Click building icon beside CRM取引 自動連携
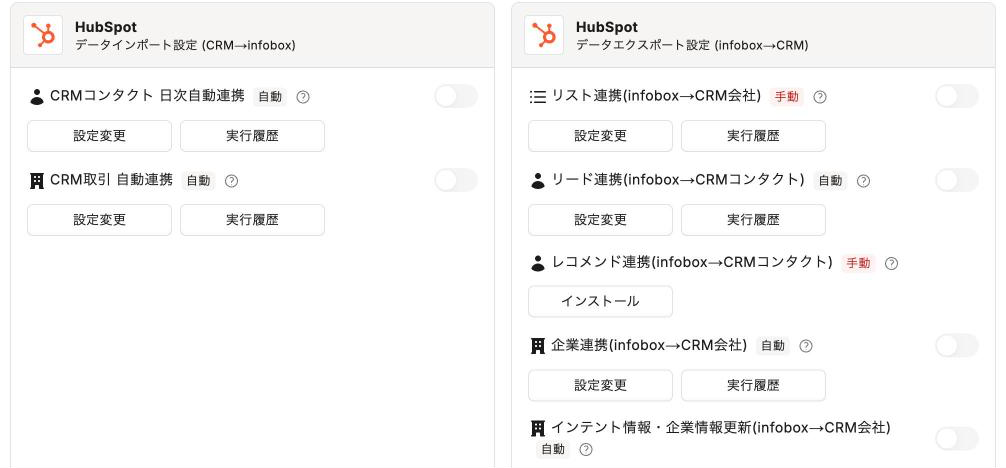Image resolution: width=1006 pixels, height=468 pixels. (x=37, y=182)
